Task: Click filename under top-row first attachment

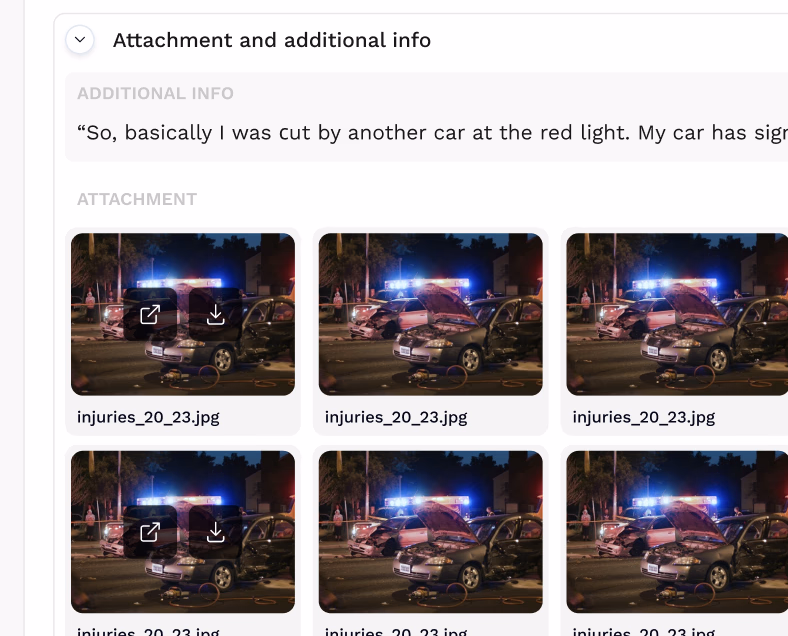Action: click(148, 417)
